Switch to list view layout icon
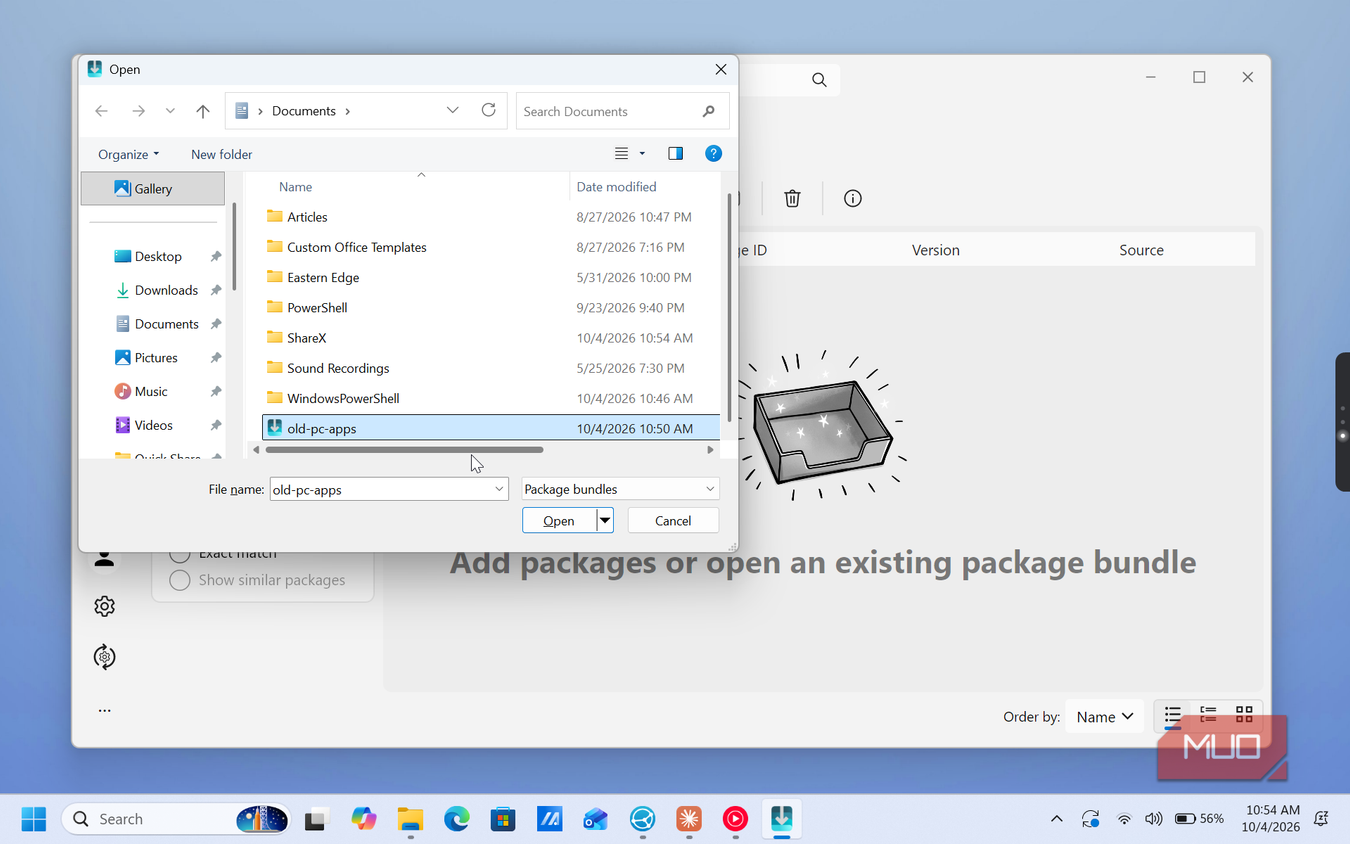Viewport: 1350px width, 844px height. (x=1173, y=715)
